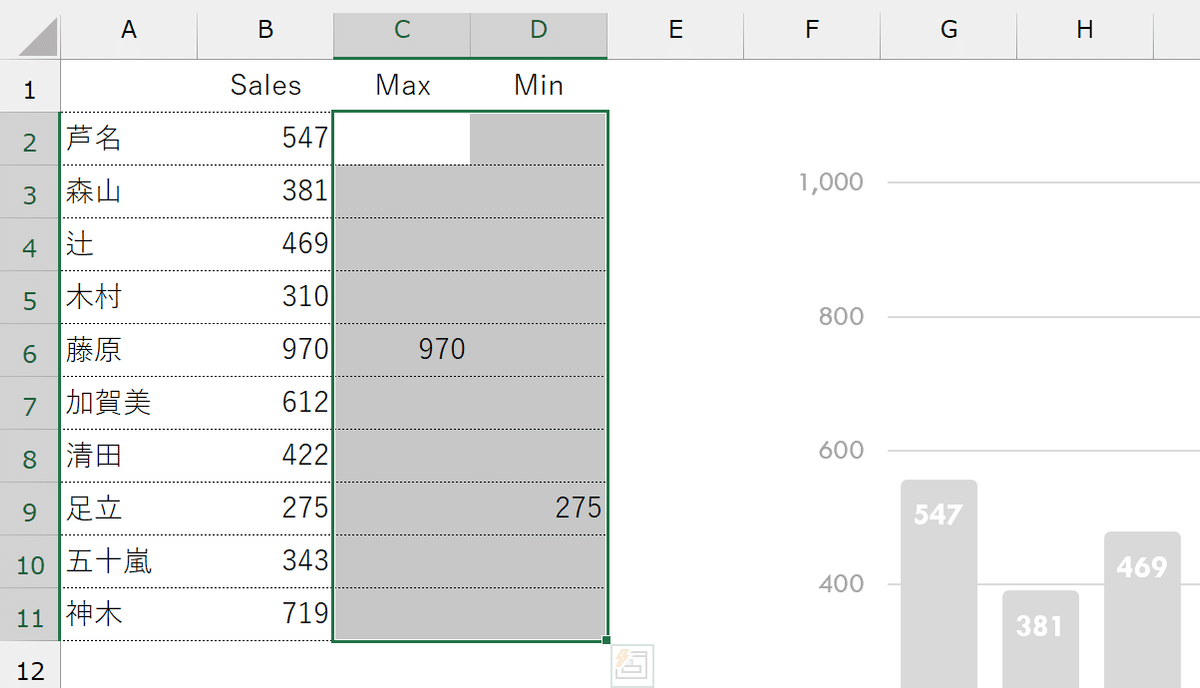The width and height of the screenshot is (1200, 688).
Task: Select the cell containing 足立
Action: tap(129, 509)
